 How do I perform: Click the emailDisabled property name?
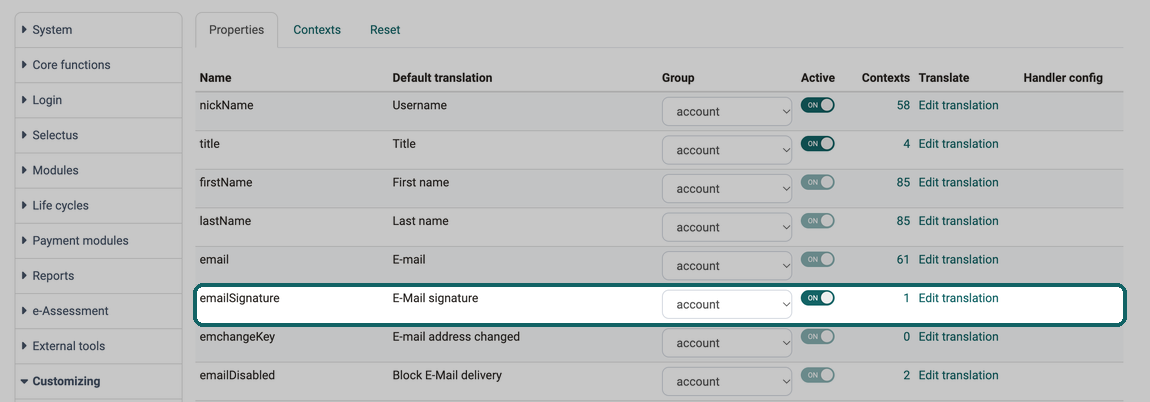(x=237, y=375)
